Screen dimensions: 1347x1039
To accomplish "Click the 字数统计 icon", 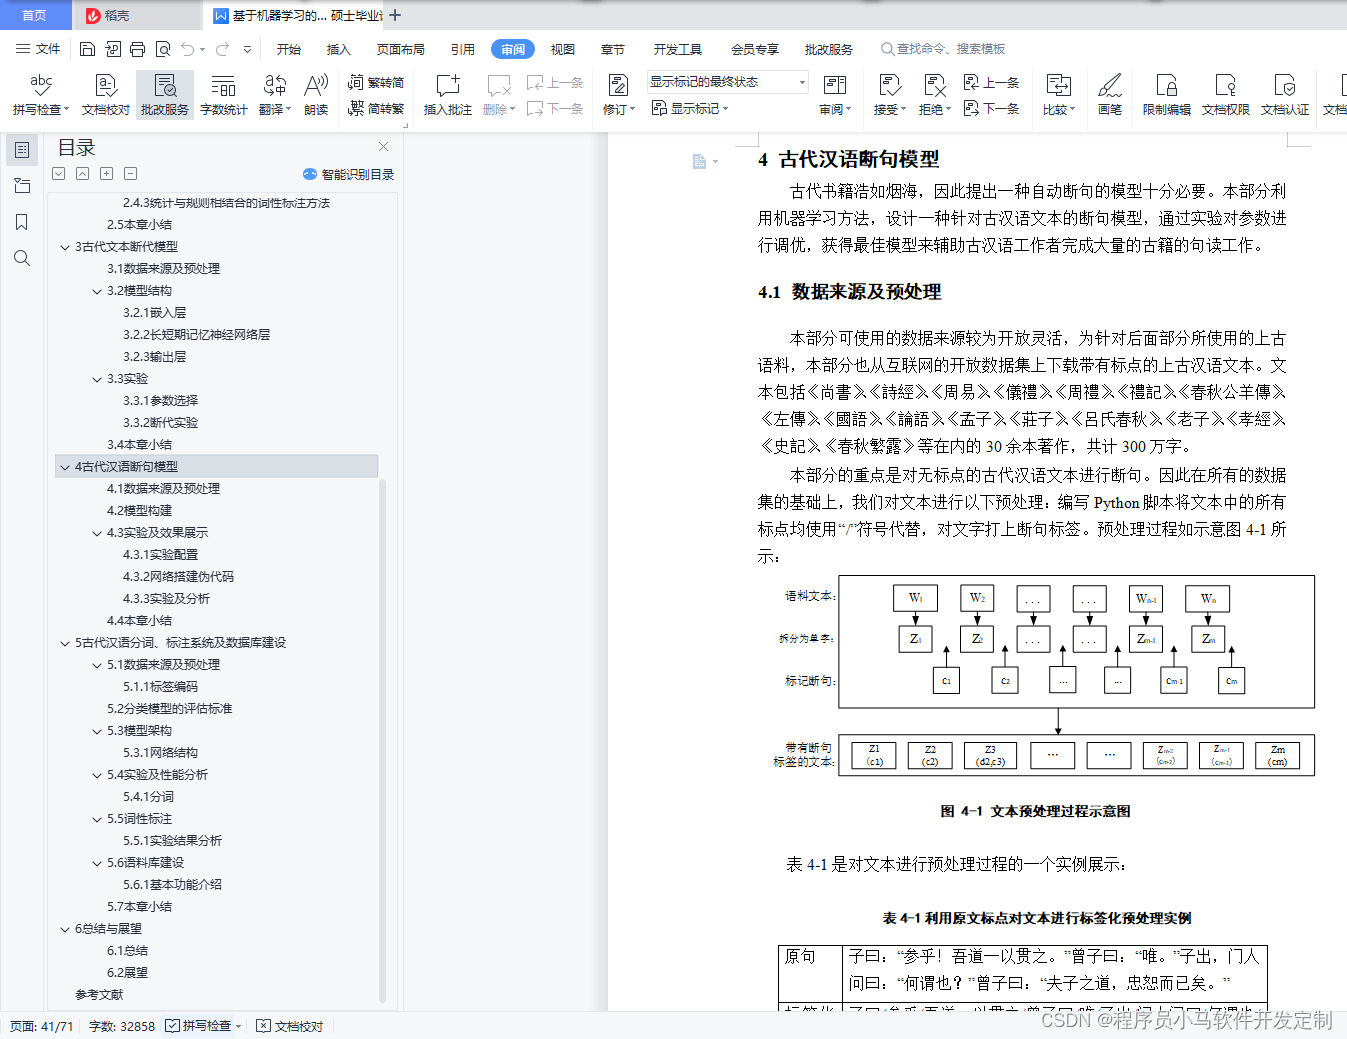I will (x=222, y=95).
